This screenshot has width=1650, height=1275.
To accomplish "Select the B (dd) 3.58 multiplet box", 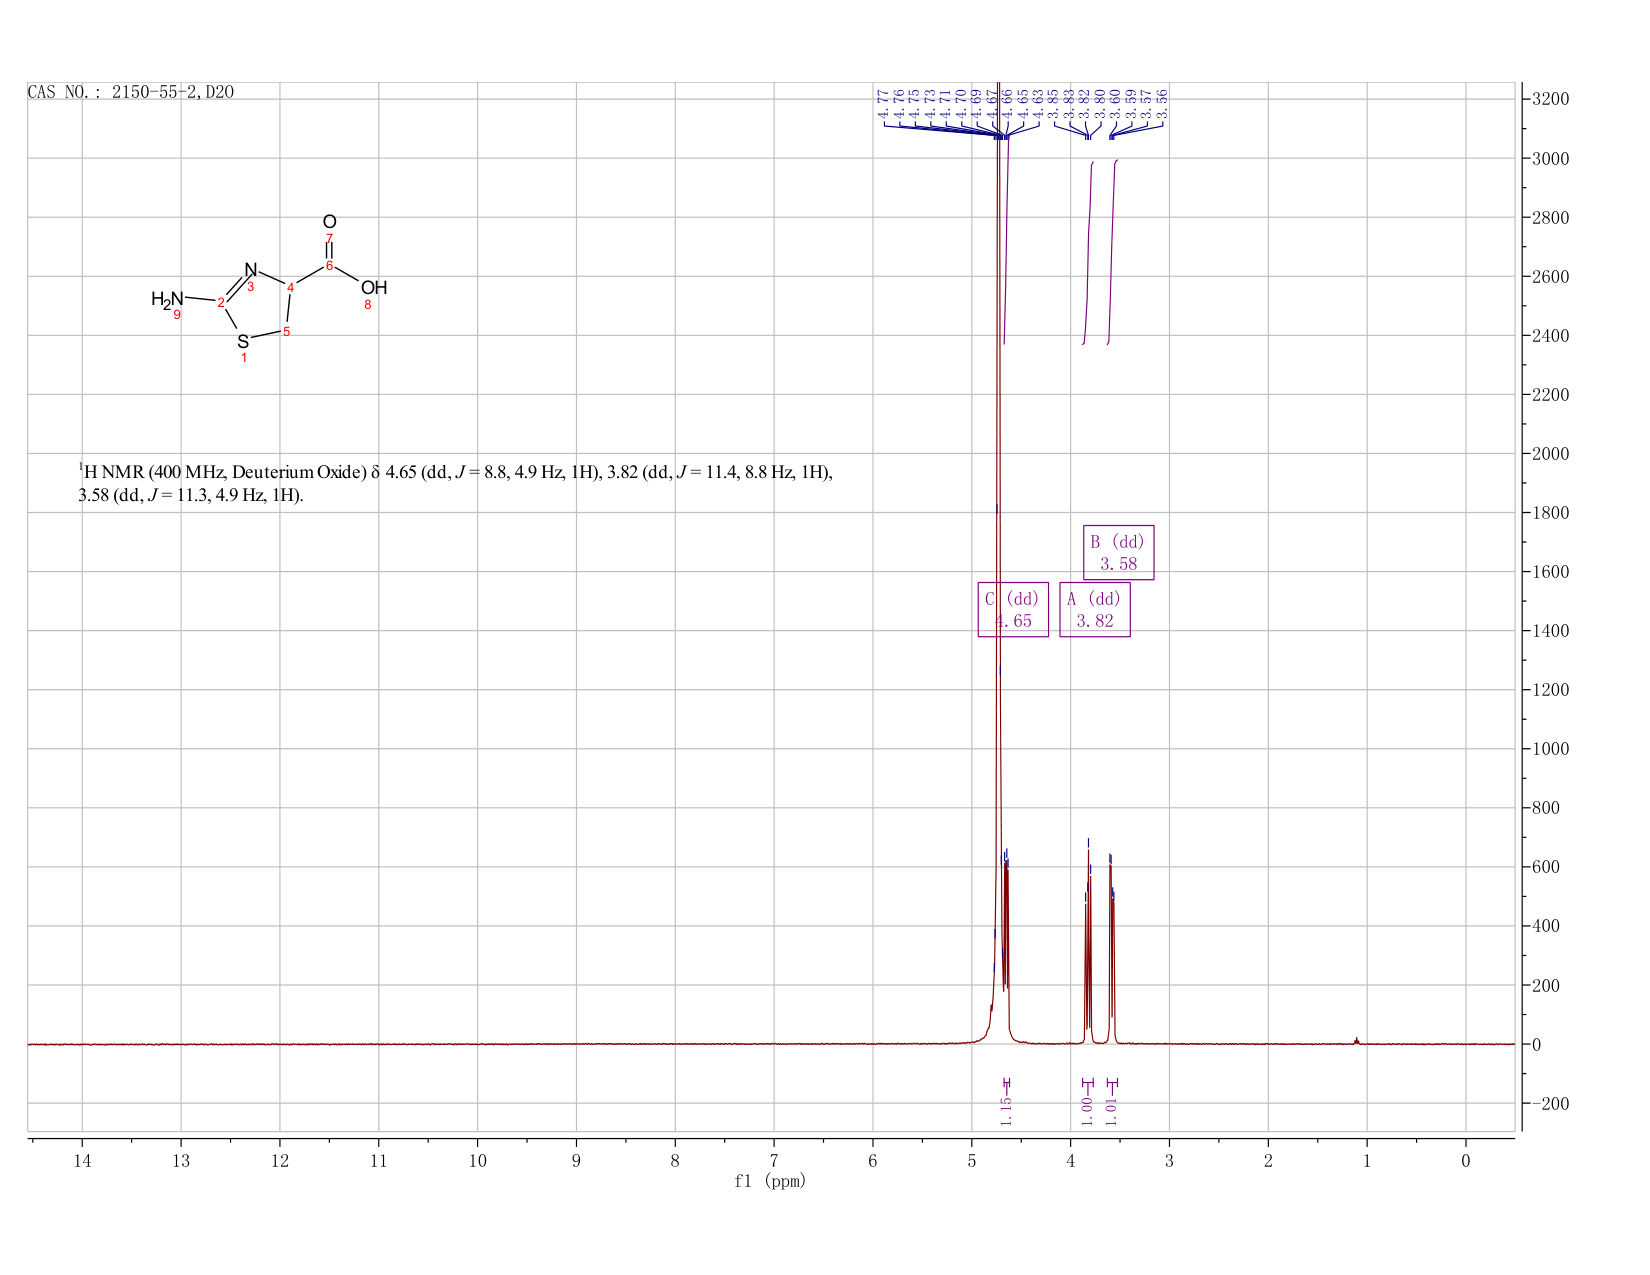I will coord(1119,552).
